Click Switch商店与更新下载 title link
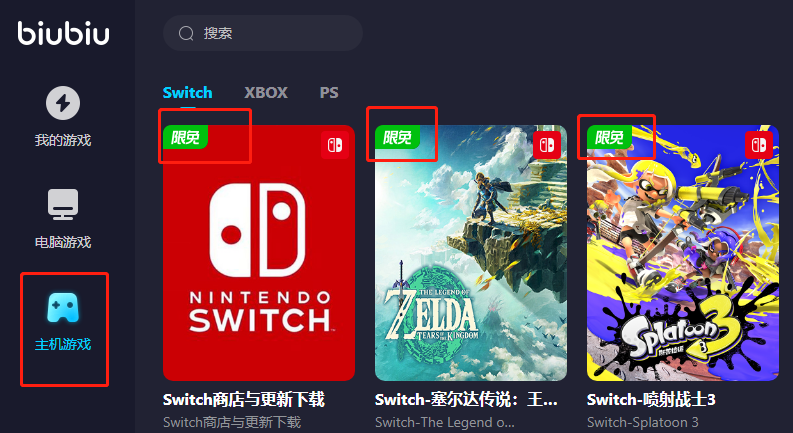The height and width of the screenshot is (433, 793). [x=244, y=400]
